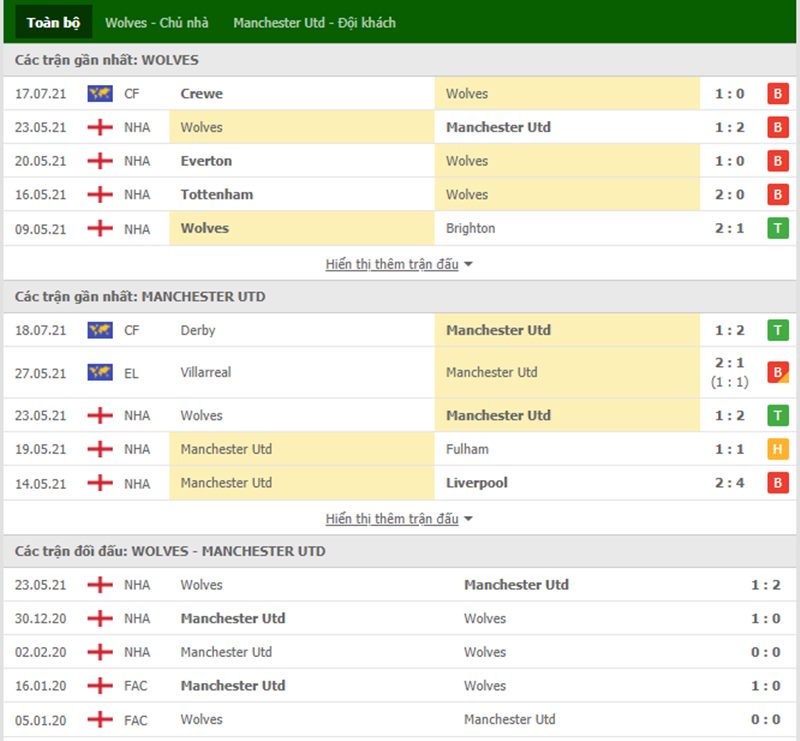Click score 0 : 0 on 05.01.20 row
800x741 pixels.
point(765,720)
